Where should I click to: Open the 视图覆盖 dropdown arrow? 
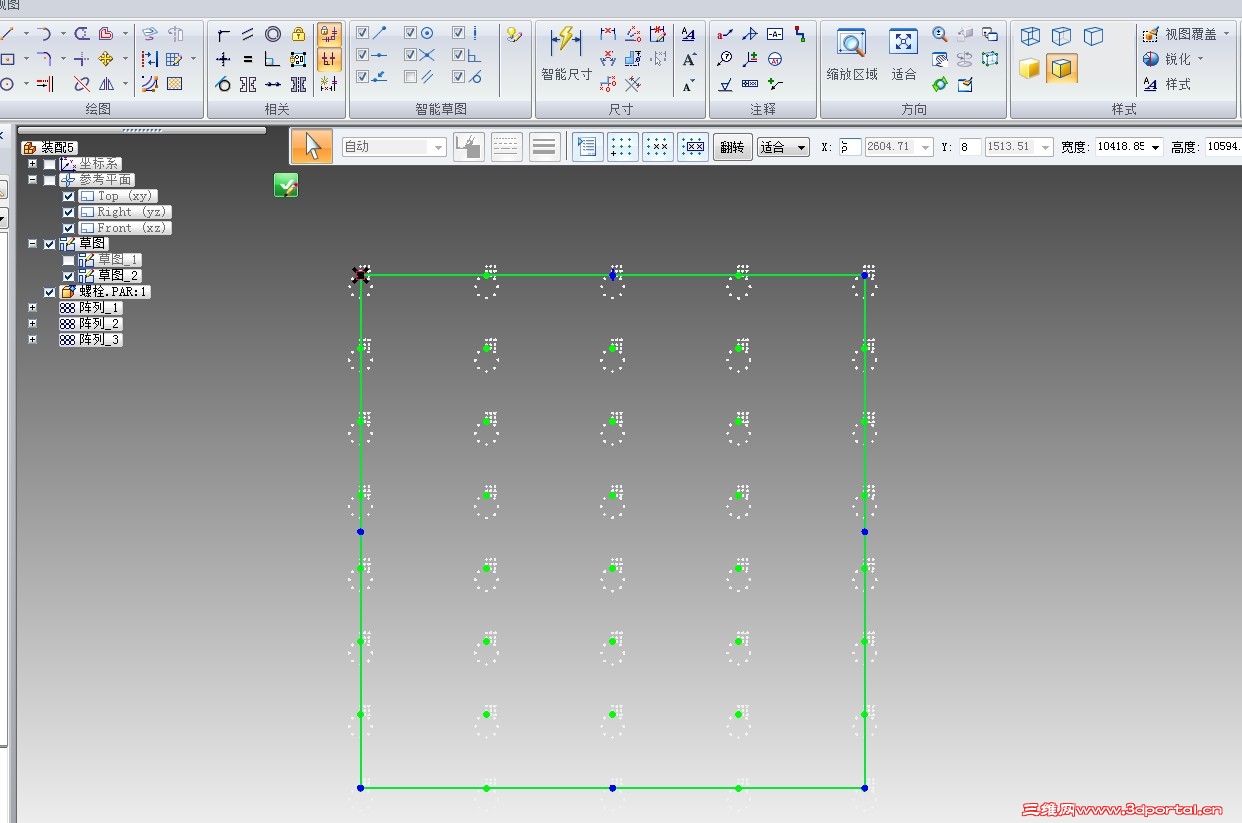[1225, 34]
